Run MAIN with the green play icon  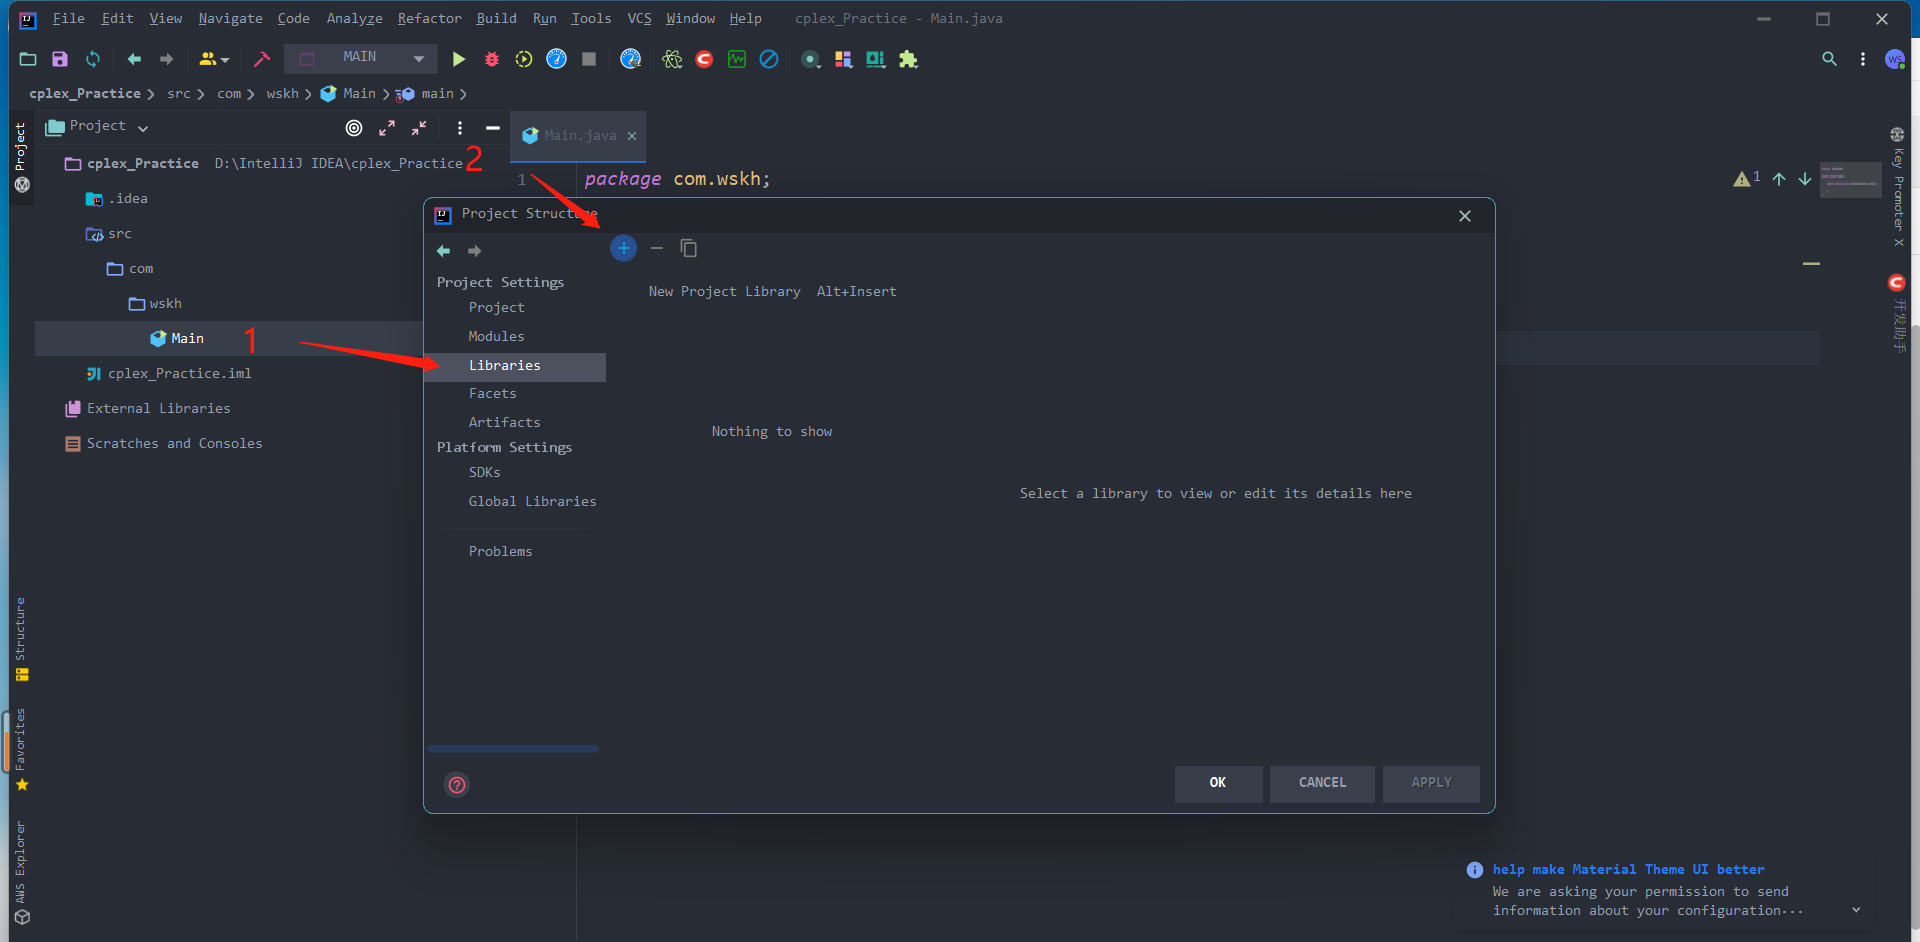458,59
